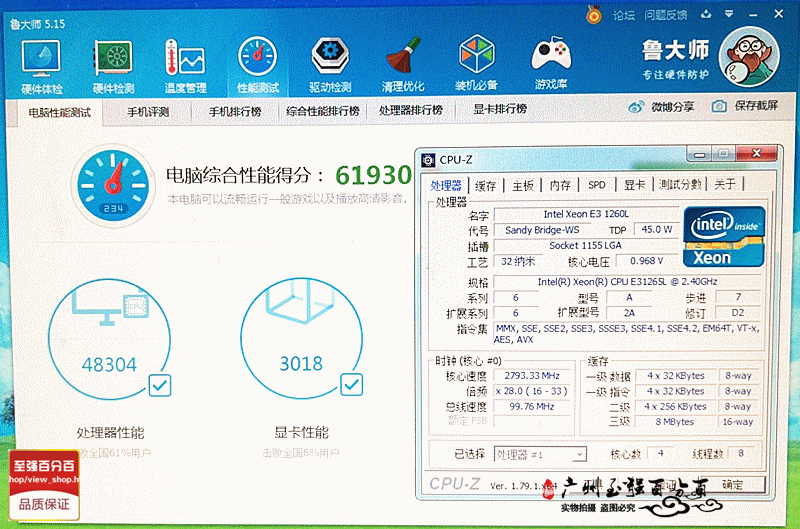Switch to 电脑性能测试 tab

click(x=60, y=112)
